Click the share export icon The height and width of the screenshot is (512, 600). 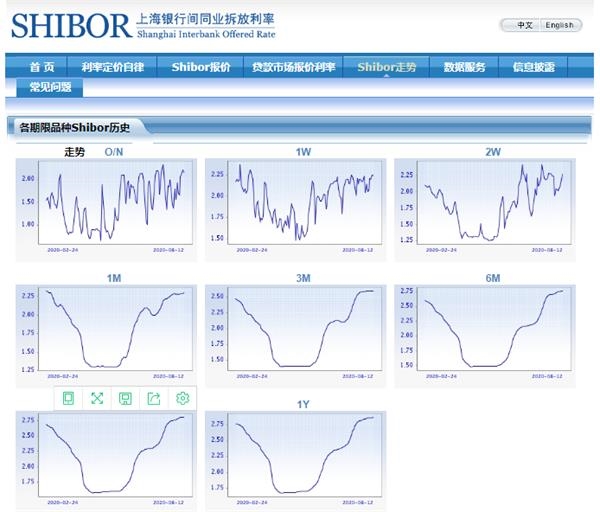[x=154, y=398]
